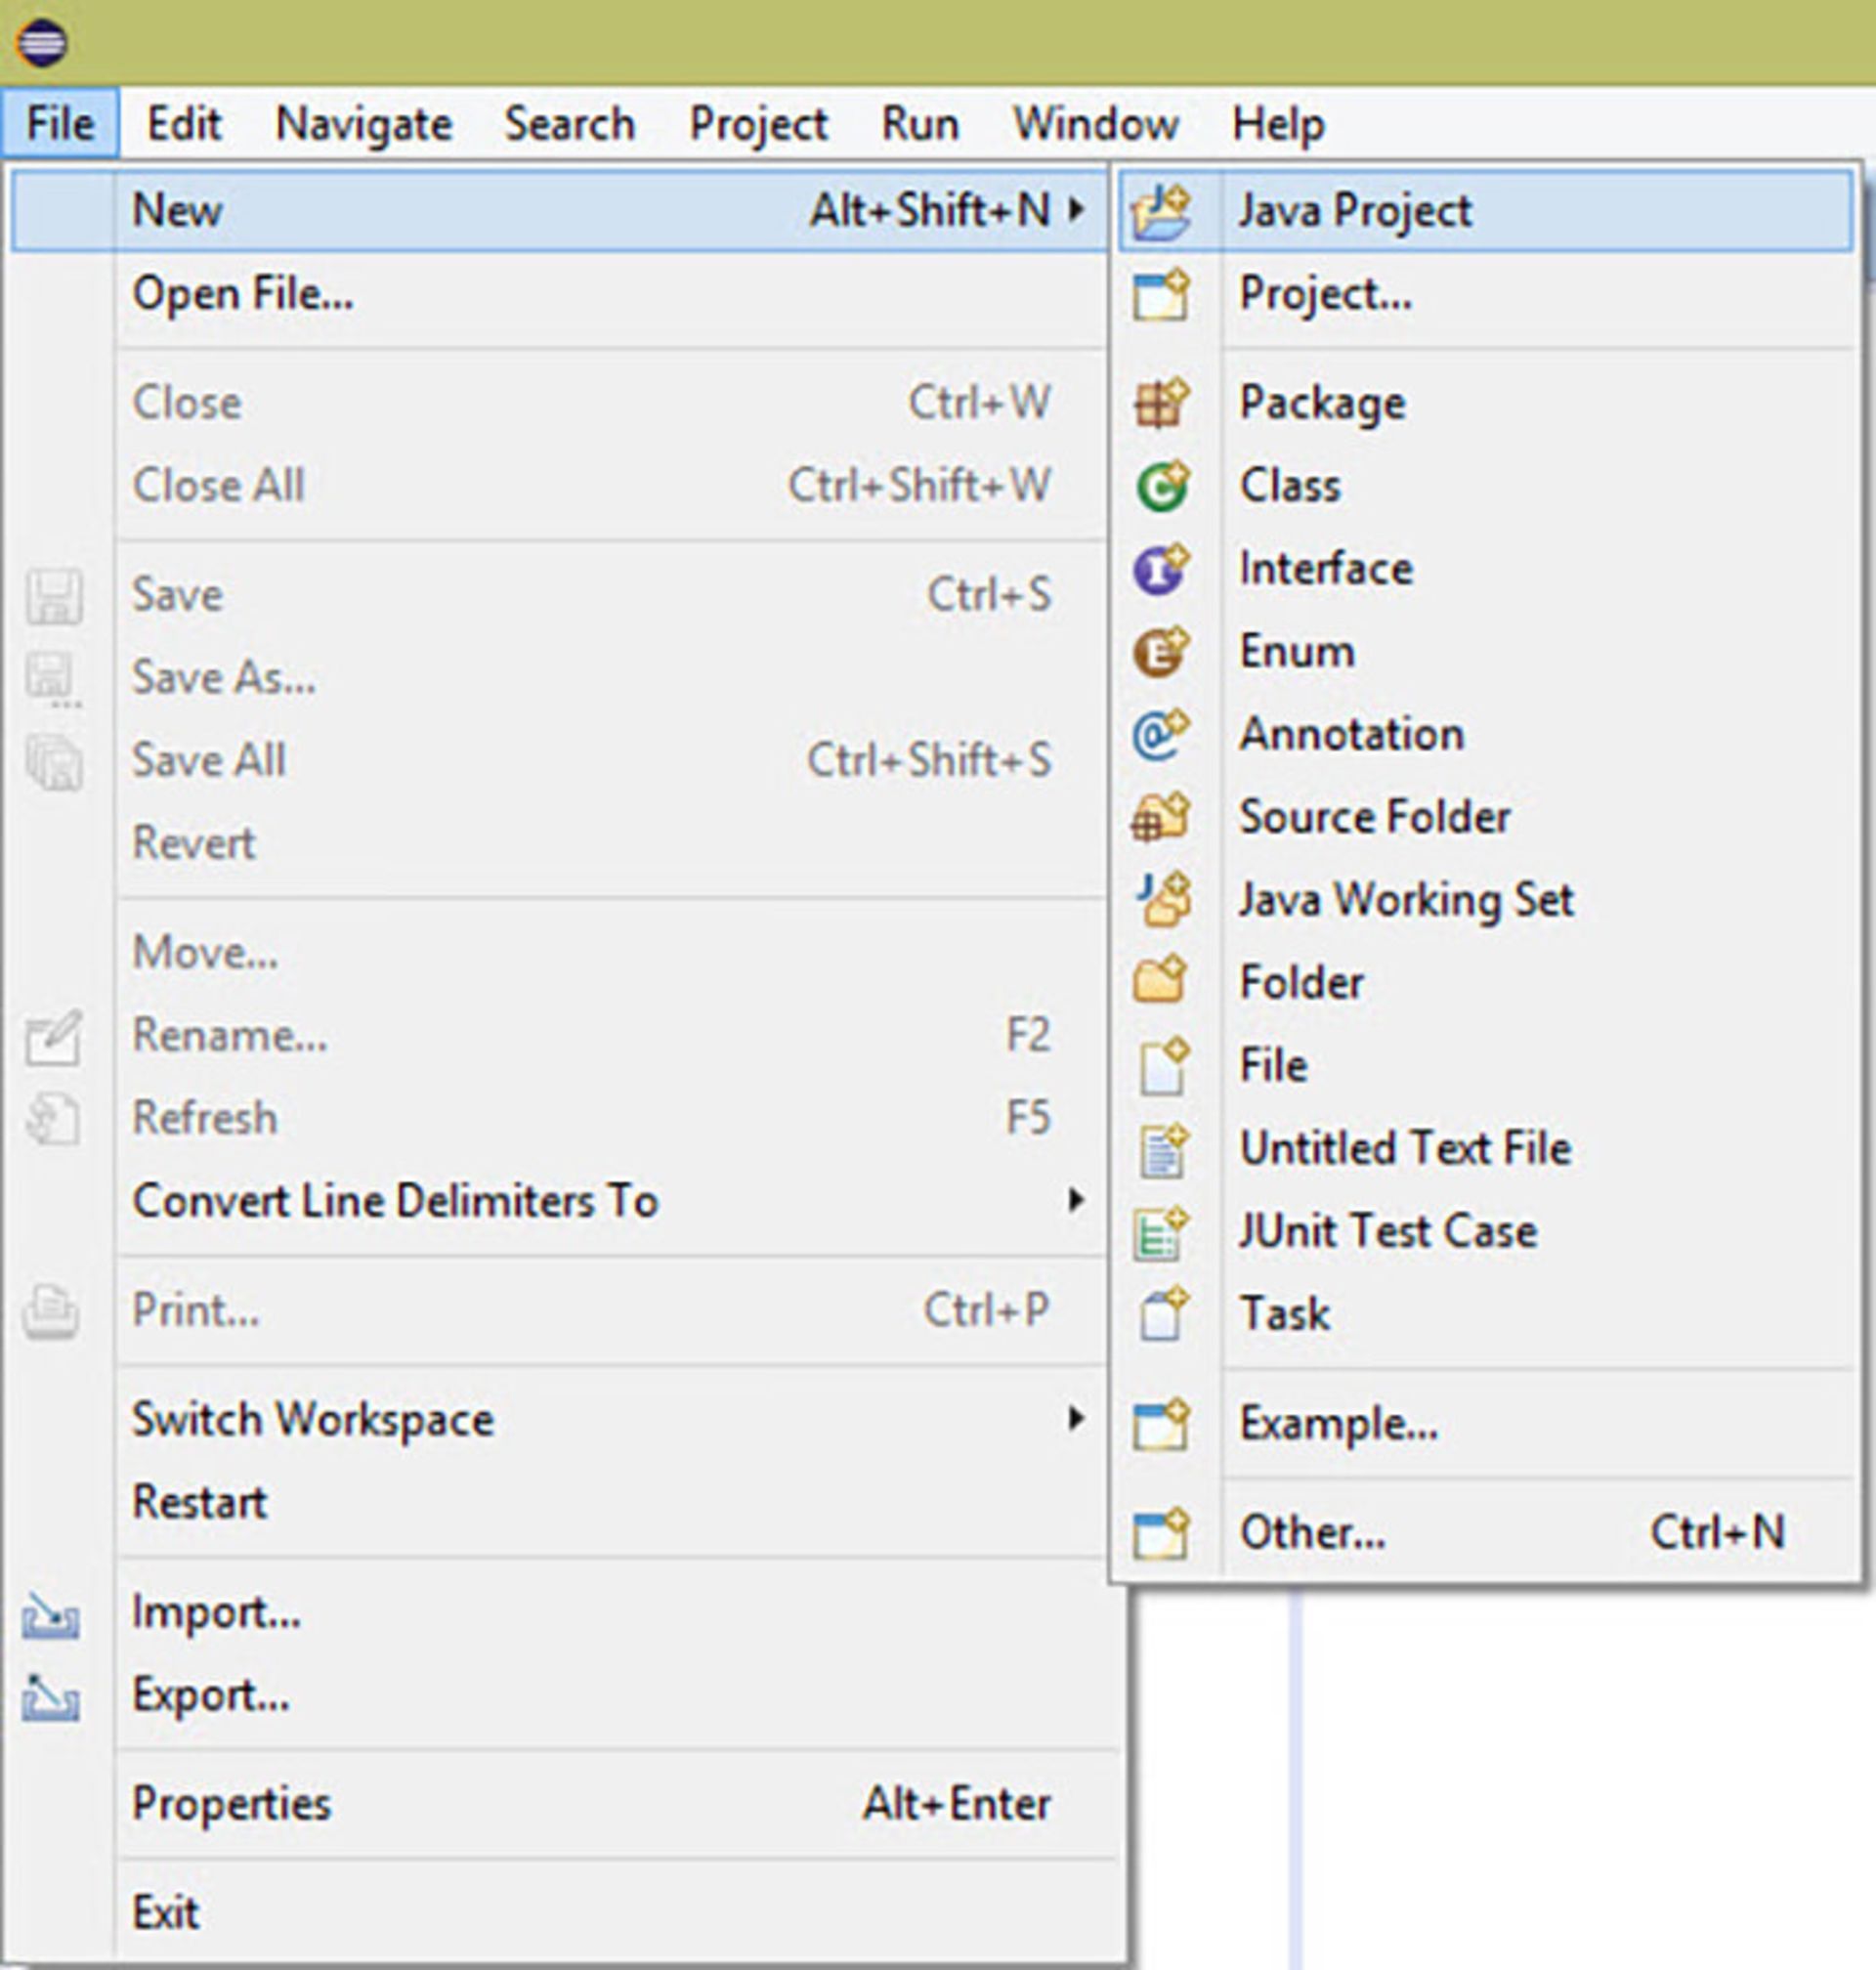1876x1970 pixels.
Task: Click the Other... wizard icon
Action: pyautogui.click(x=1160, y=1533)
